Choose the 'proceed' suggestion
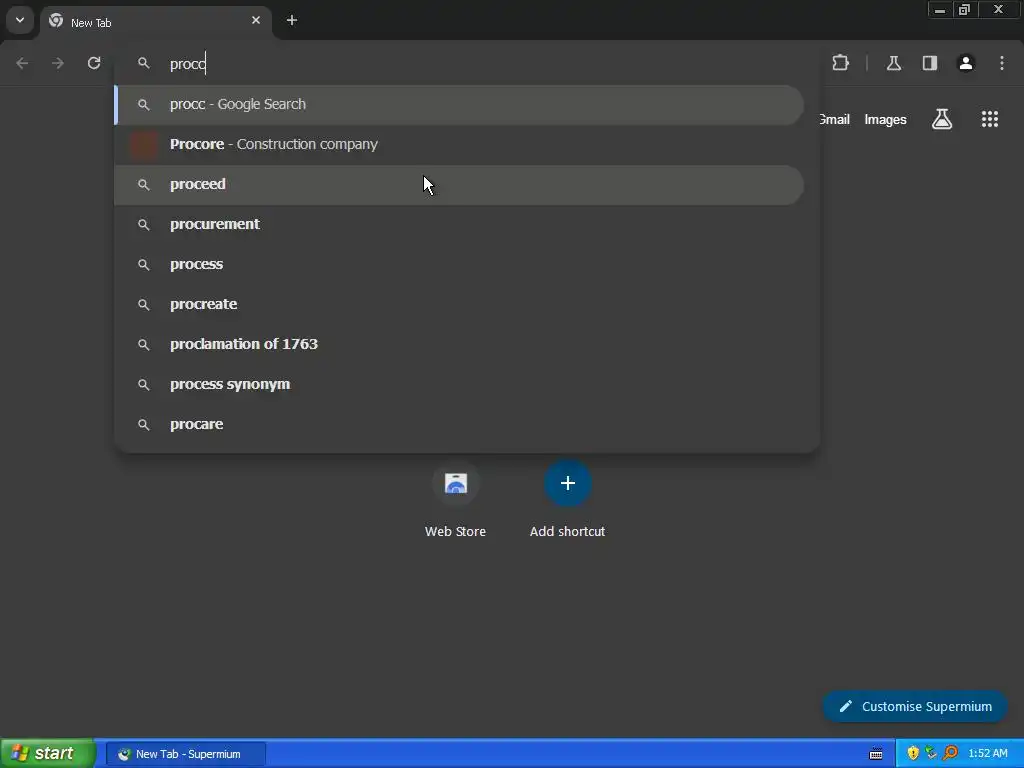 pyautogui.click(x=459, y=185)
